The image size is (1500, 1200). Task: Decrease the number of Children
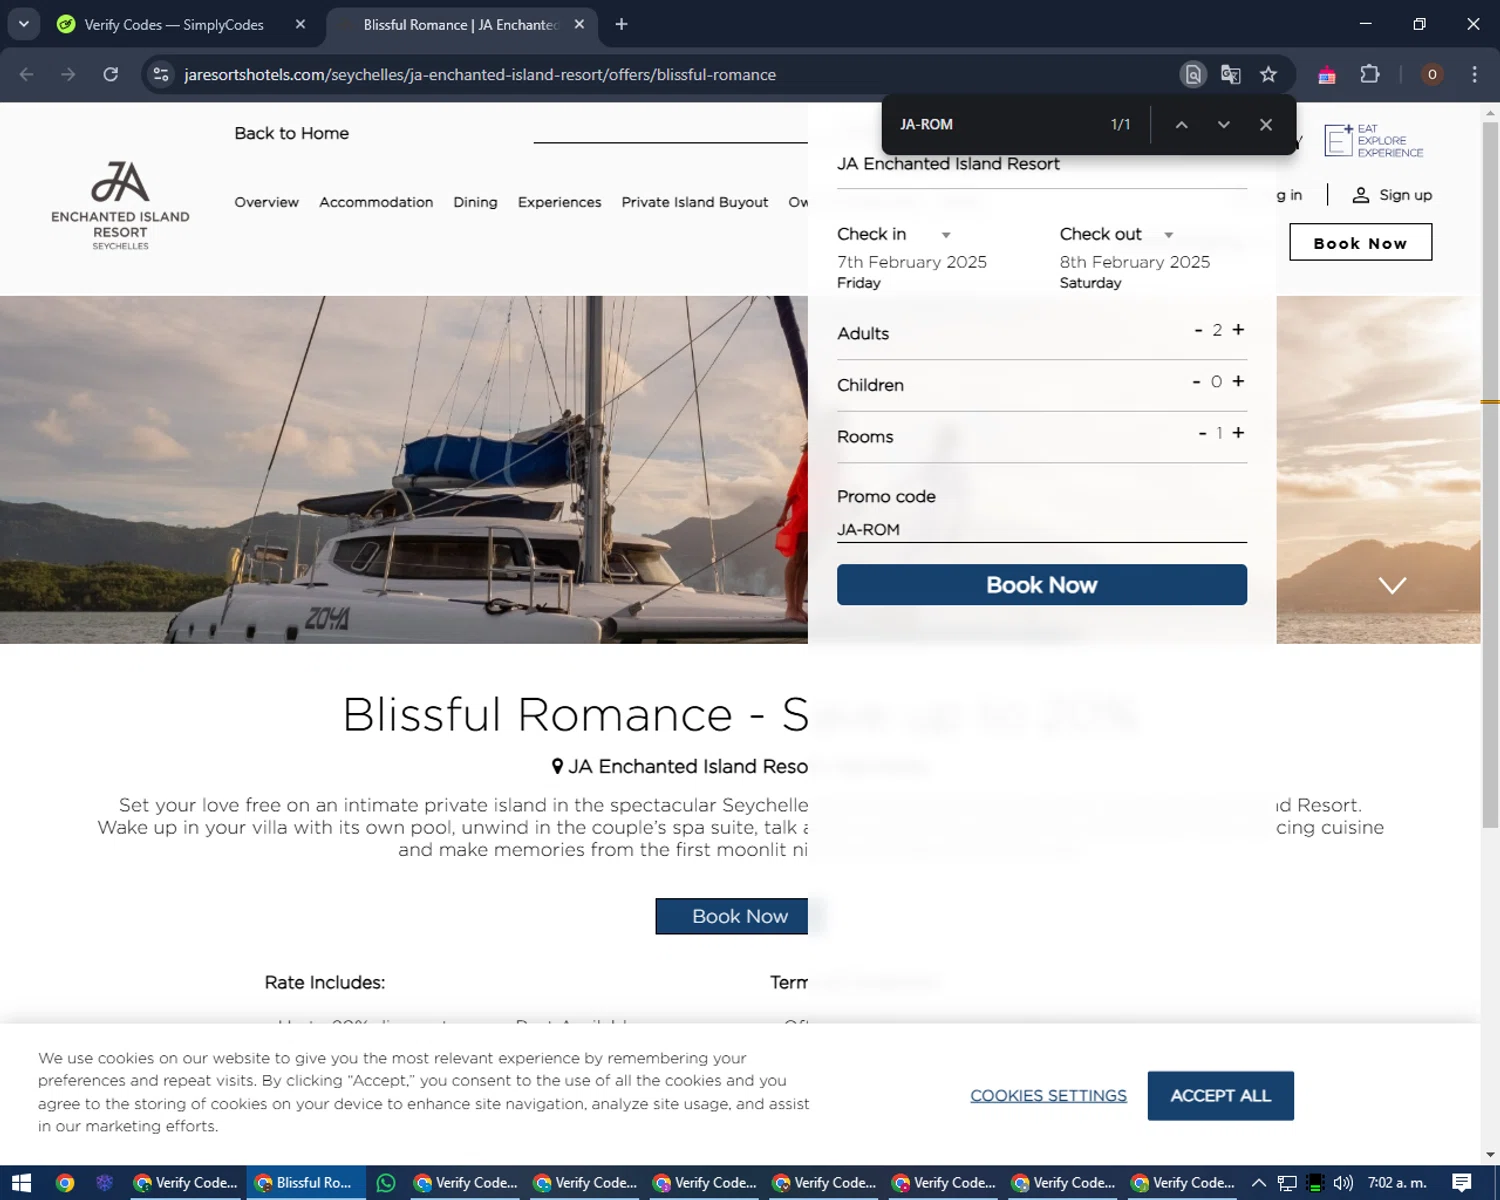(1196, 382)
